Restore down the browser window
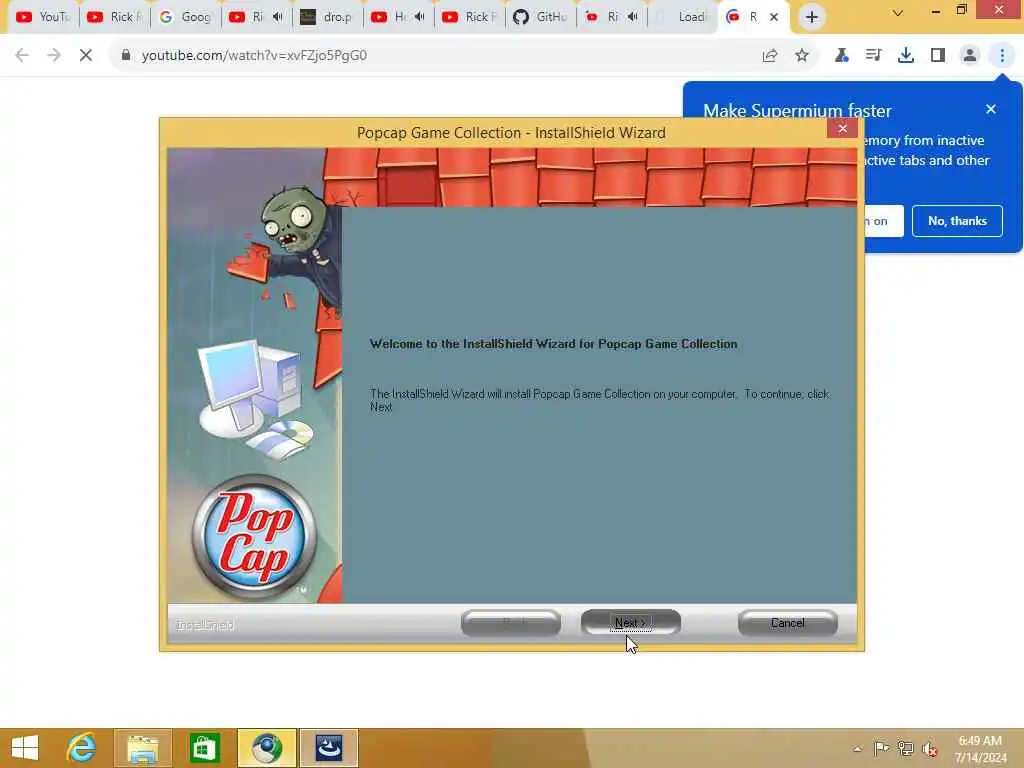Screen dimensions: 1024x768 961,10
